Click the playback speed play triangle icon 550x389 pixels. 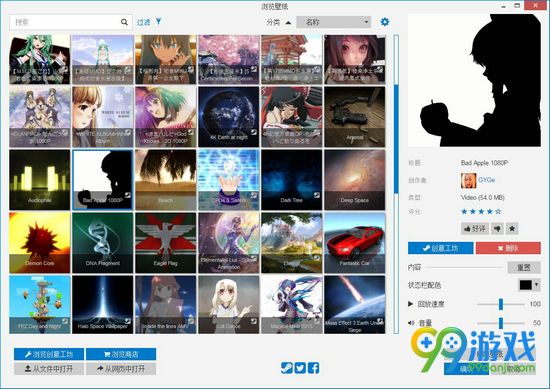pos(410,304)
